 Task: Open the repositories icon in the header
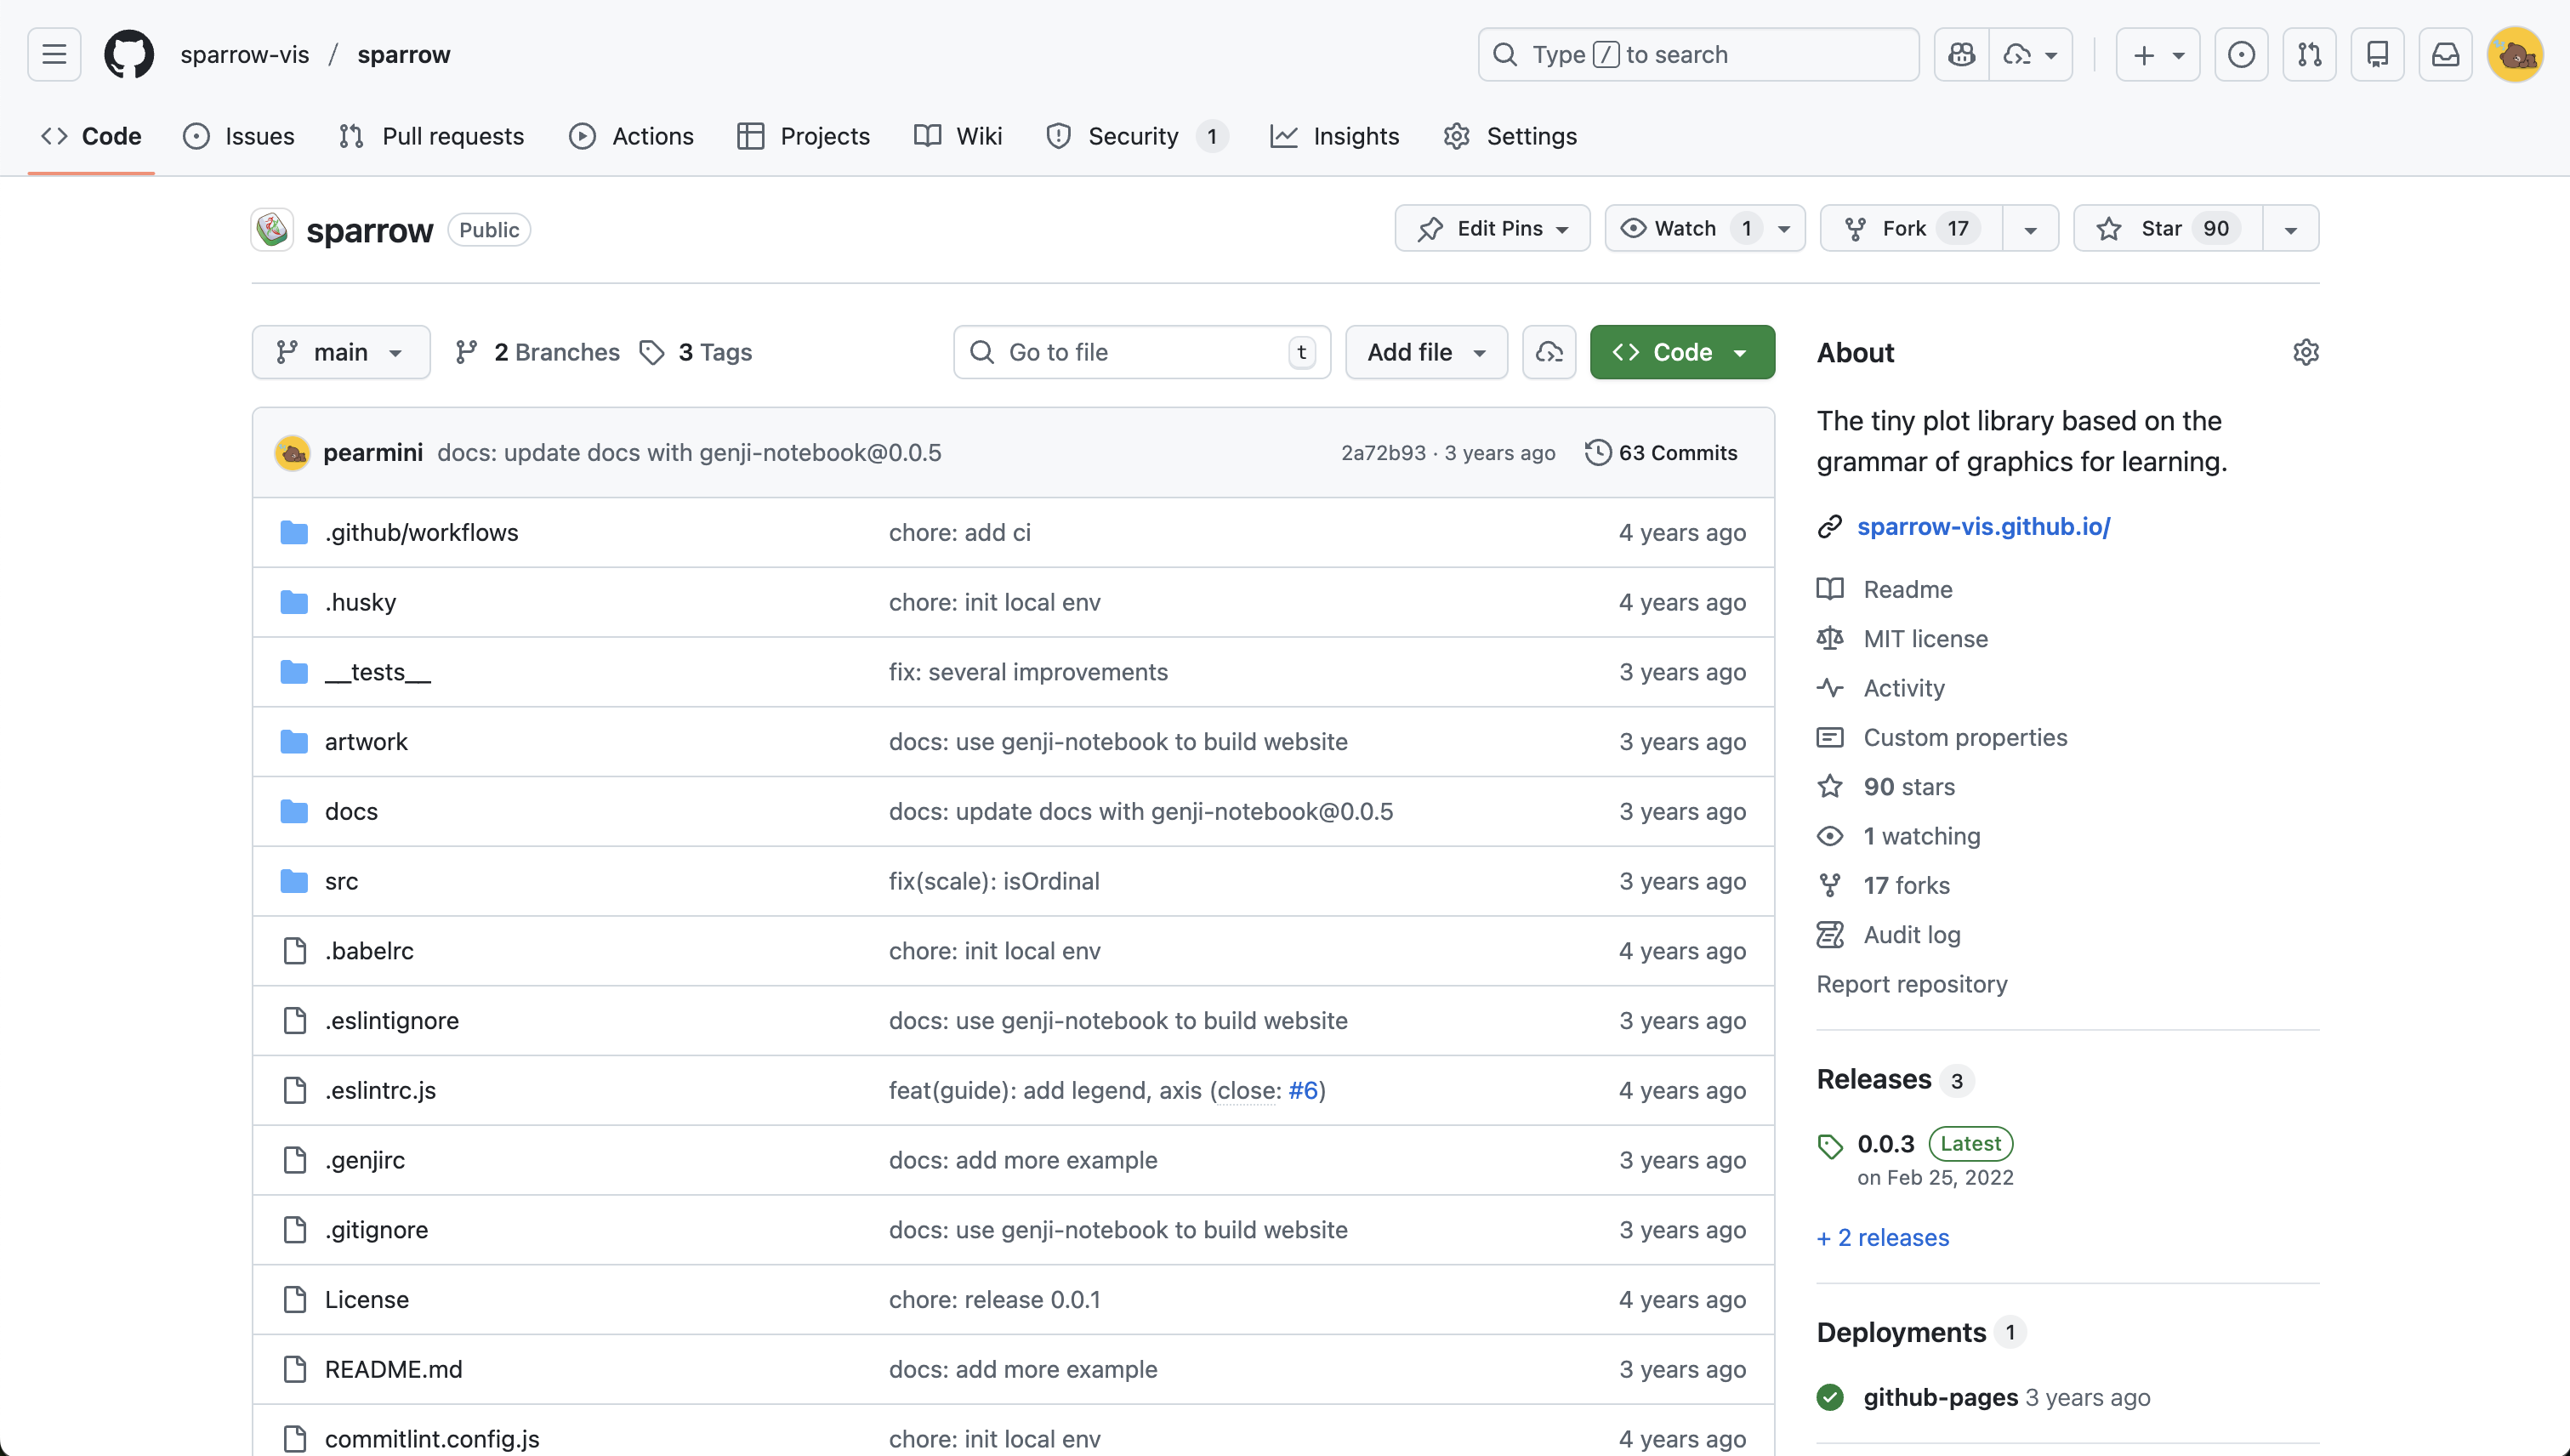[2377, 54]
